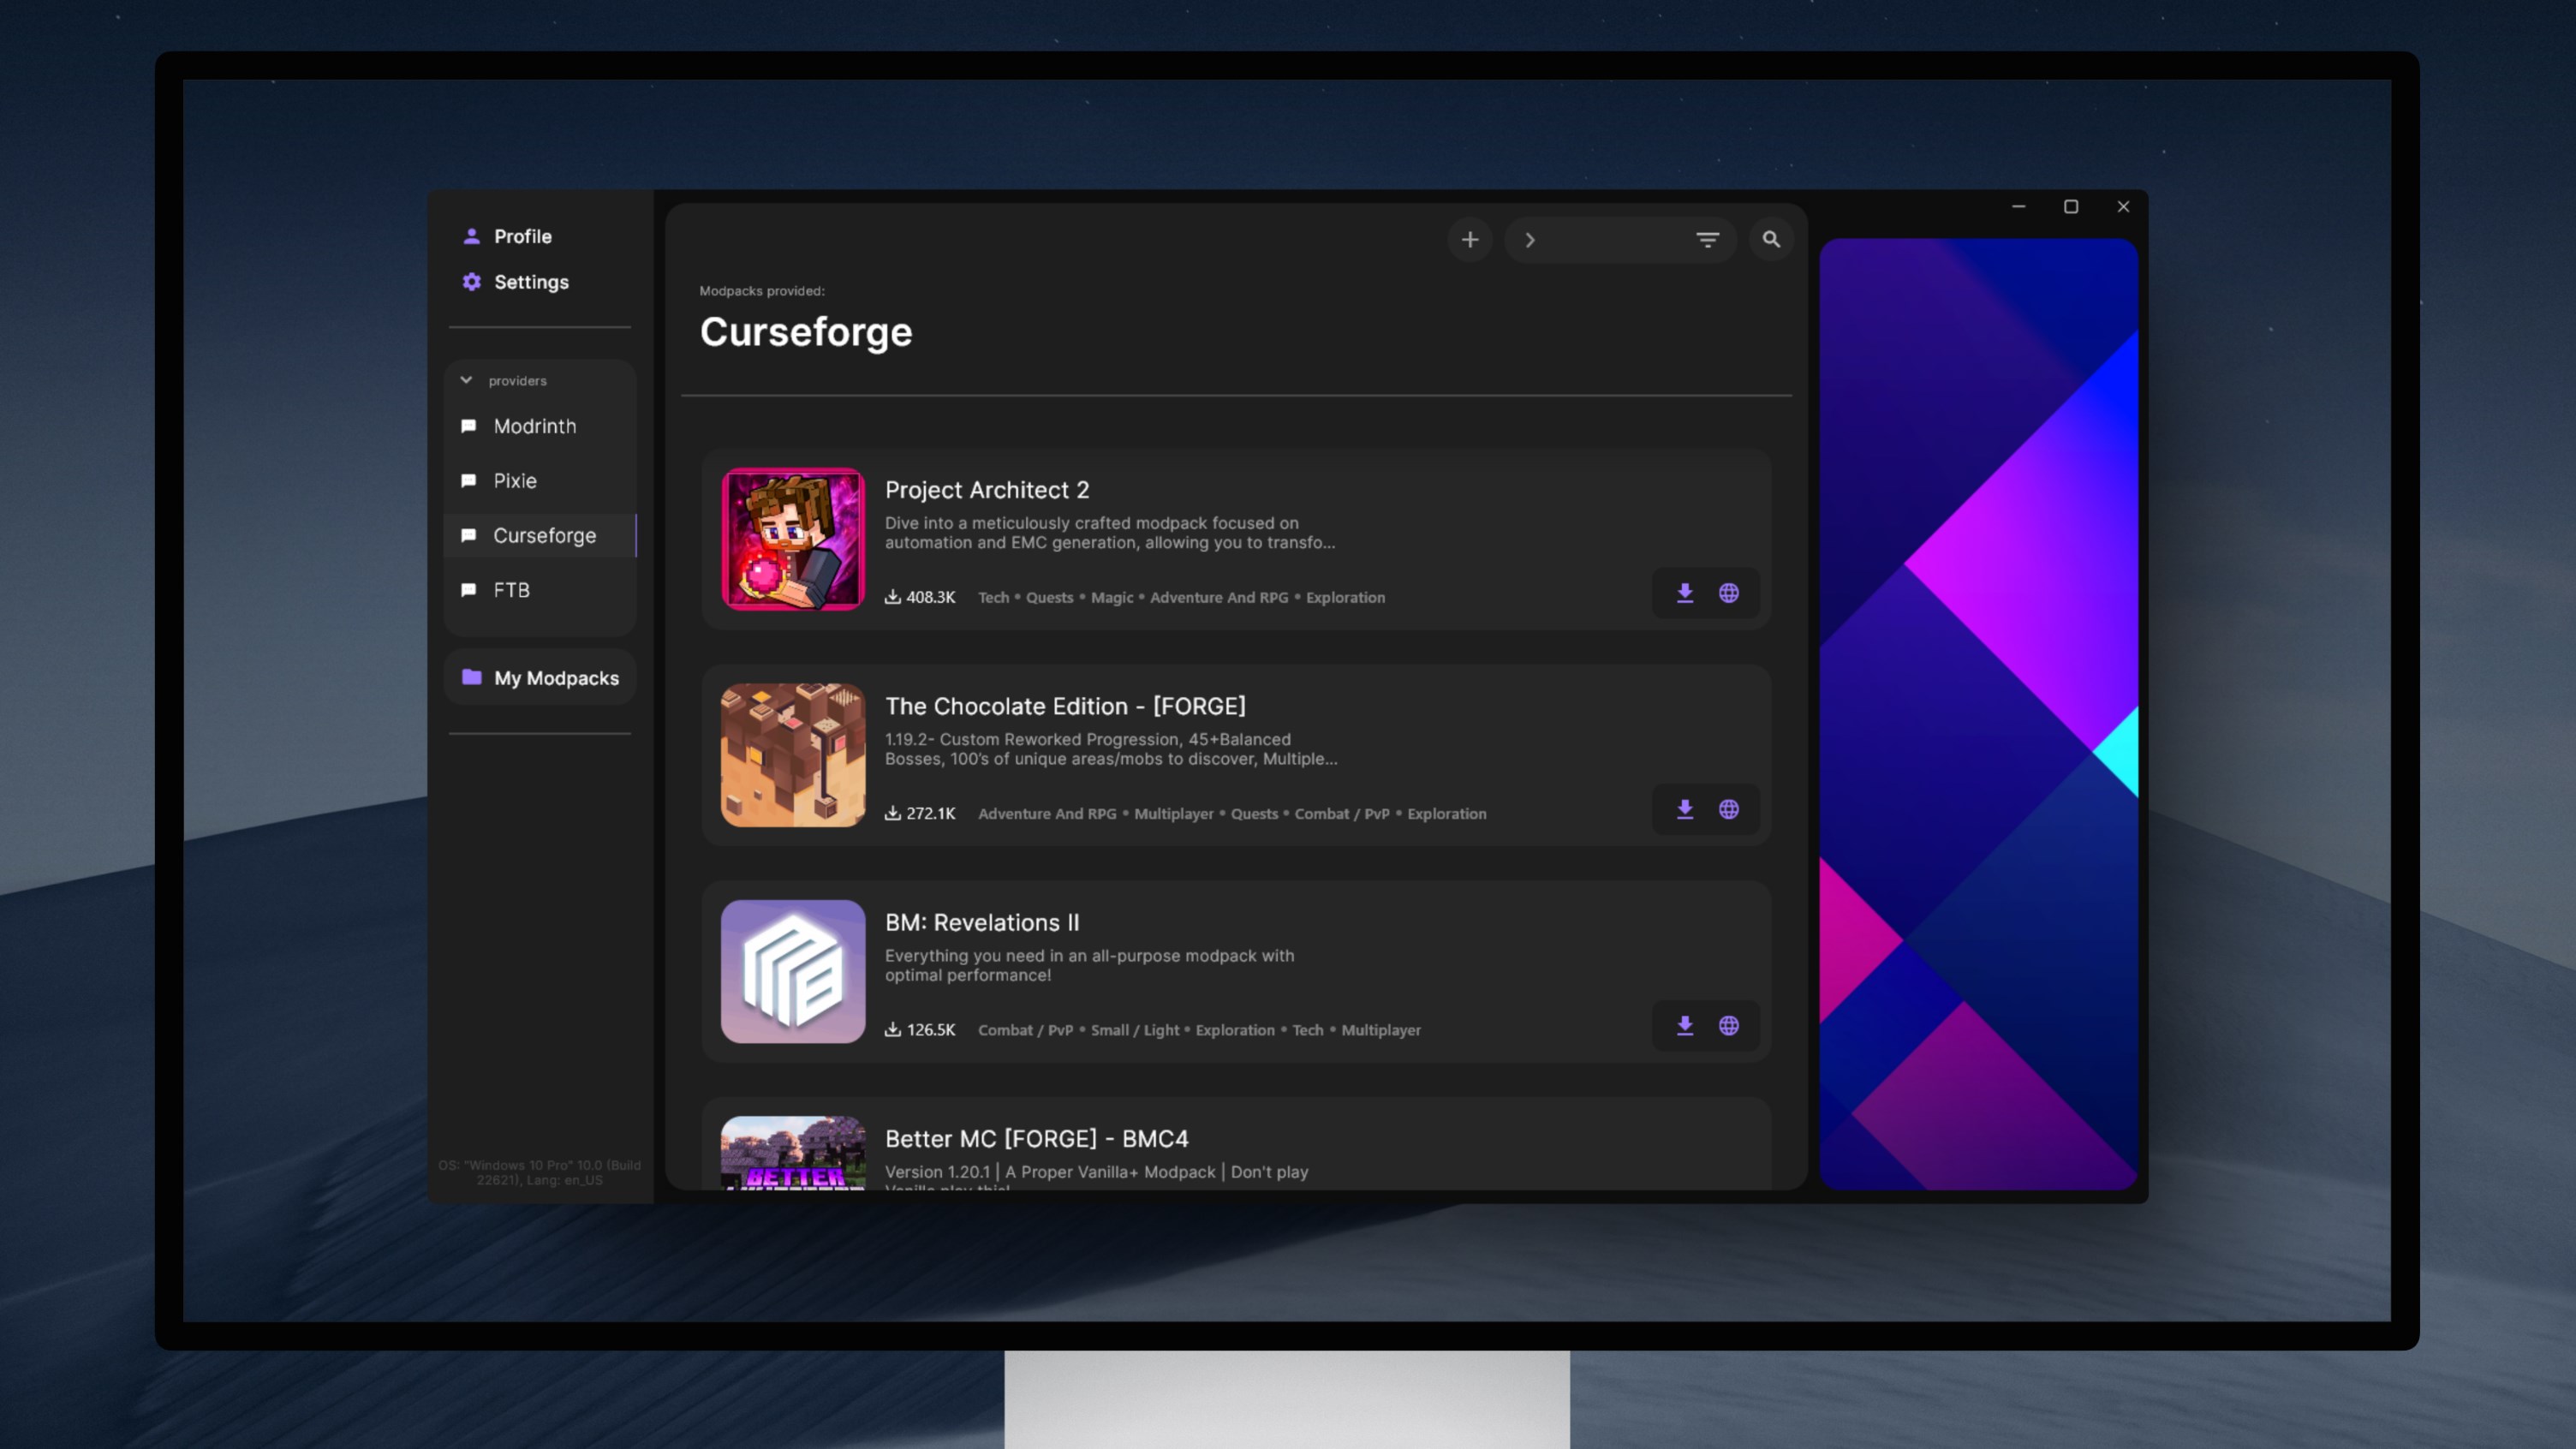Open Settings from sidebar
This screenshot has width=2576, height=1449.
(530, 282)
